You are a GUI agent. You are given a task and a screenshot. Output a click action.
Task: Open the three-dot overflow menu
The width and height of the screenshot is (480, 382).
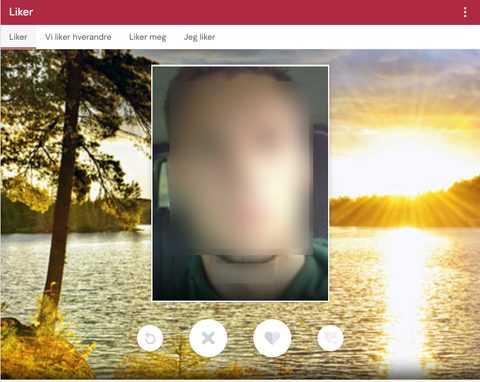click(465, 12)
